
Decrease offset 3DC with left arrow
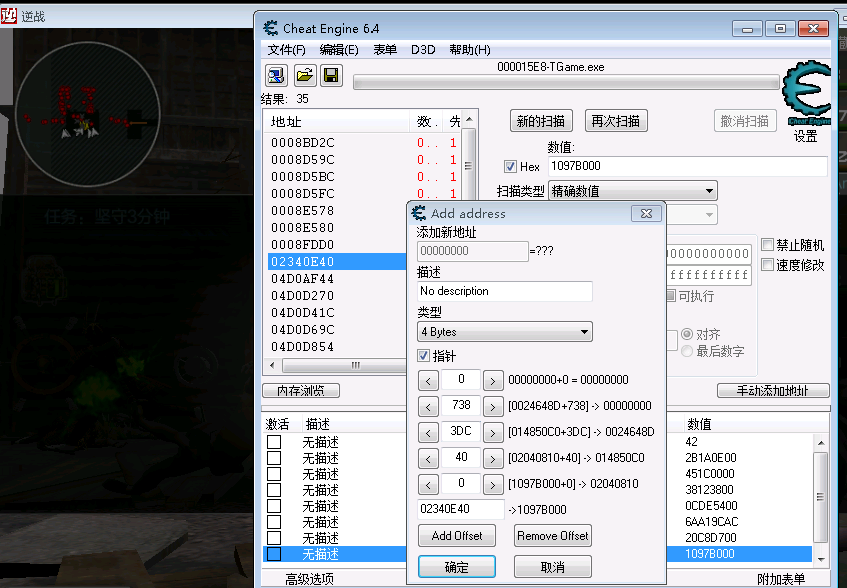(x=428, y=432)
